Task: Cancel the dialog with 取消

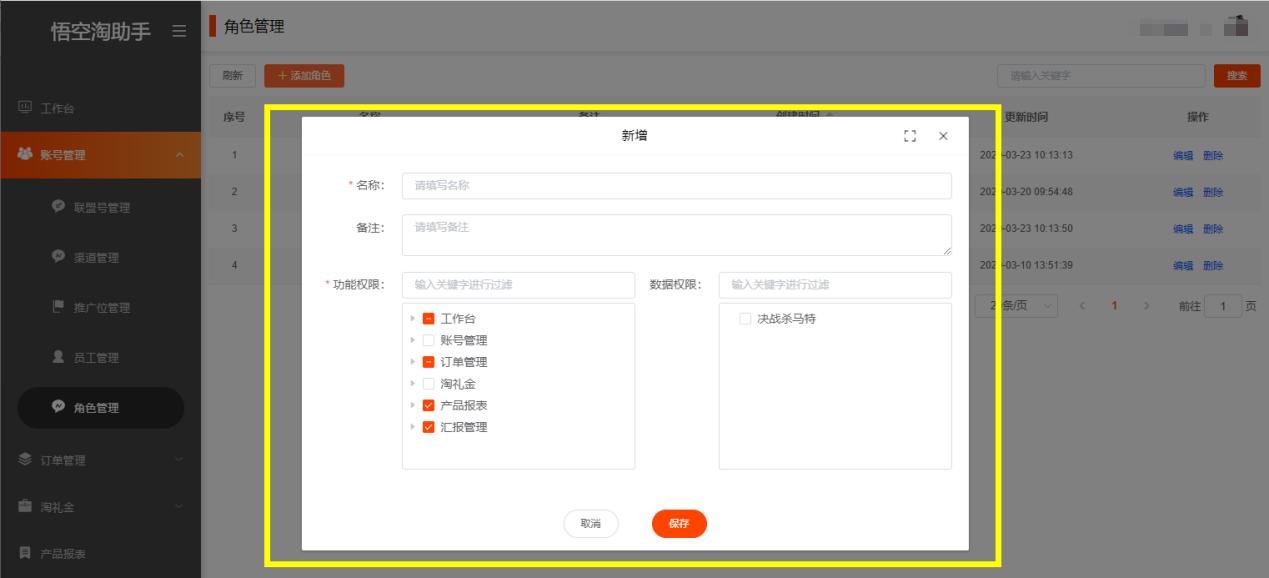Action: (x=591, y=524)
